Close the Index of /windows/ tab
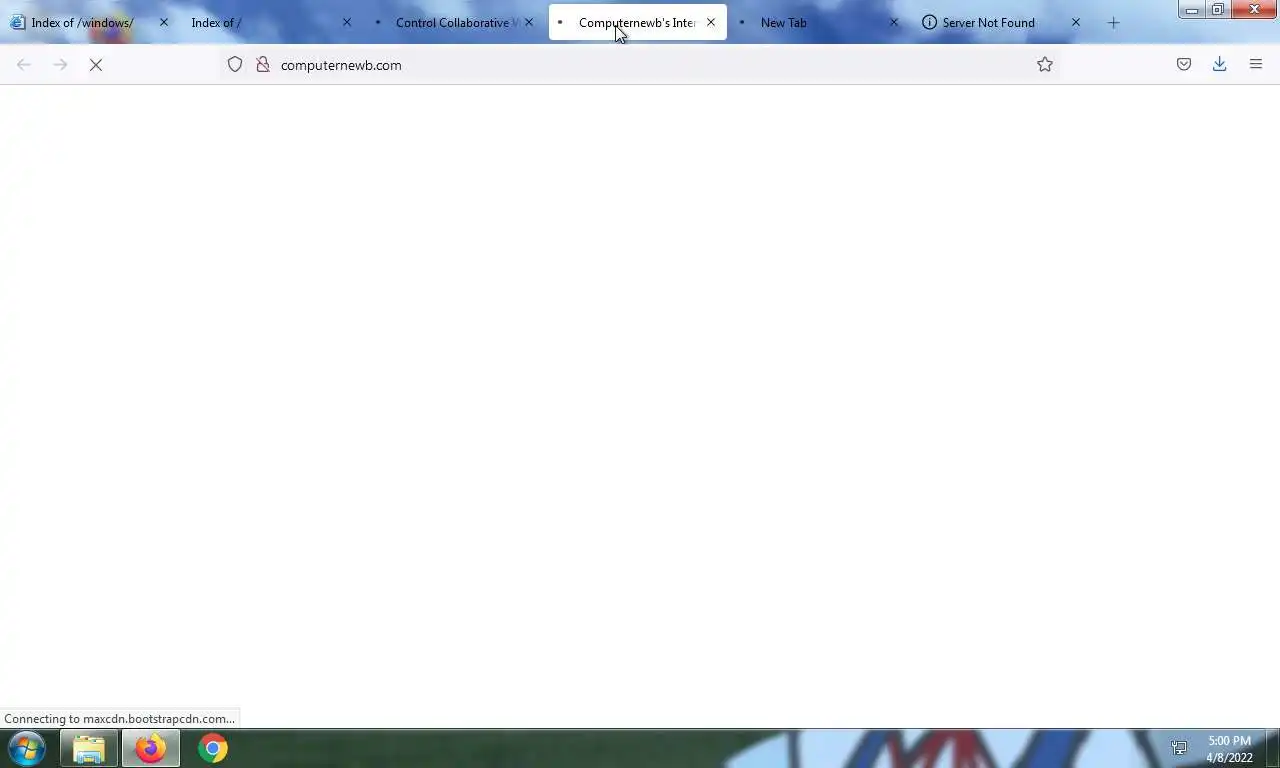This screenshot has width=1280, height=768. tap(164, 22)
